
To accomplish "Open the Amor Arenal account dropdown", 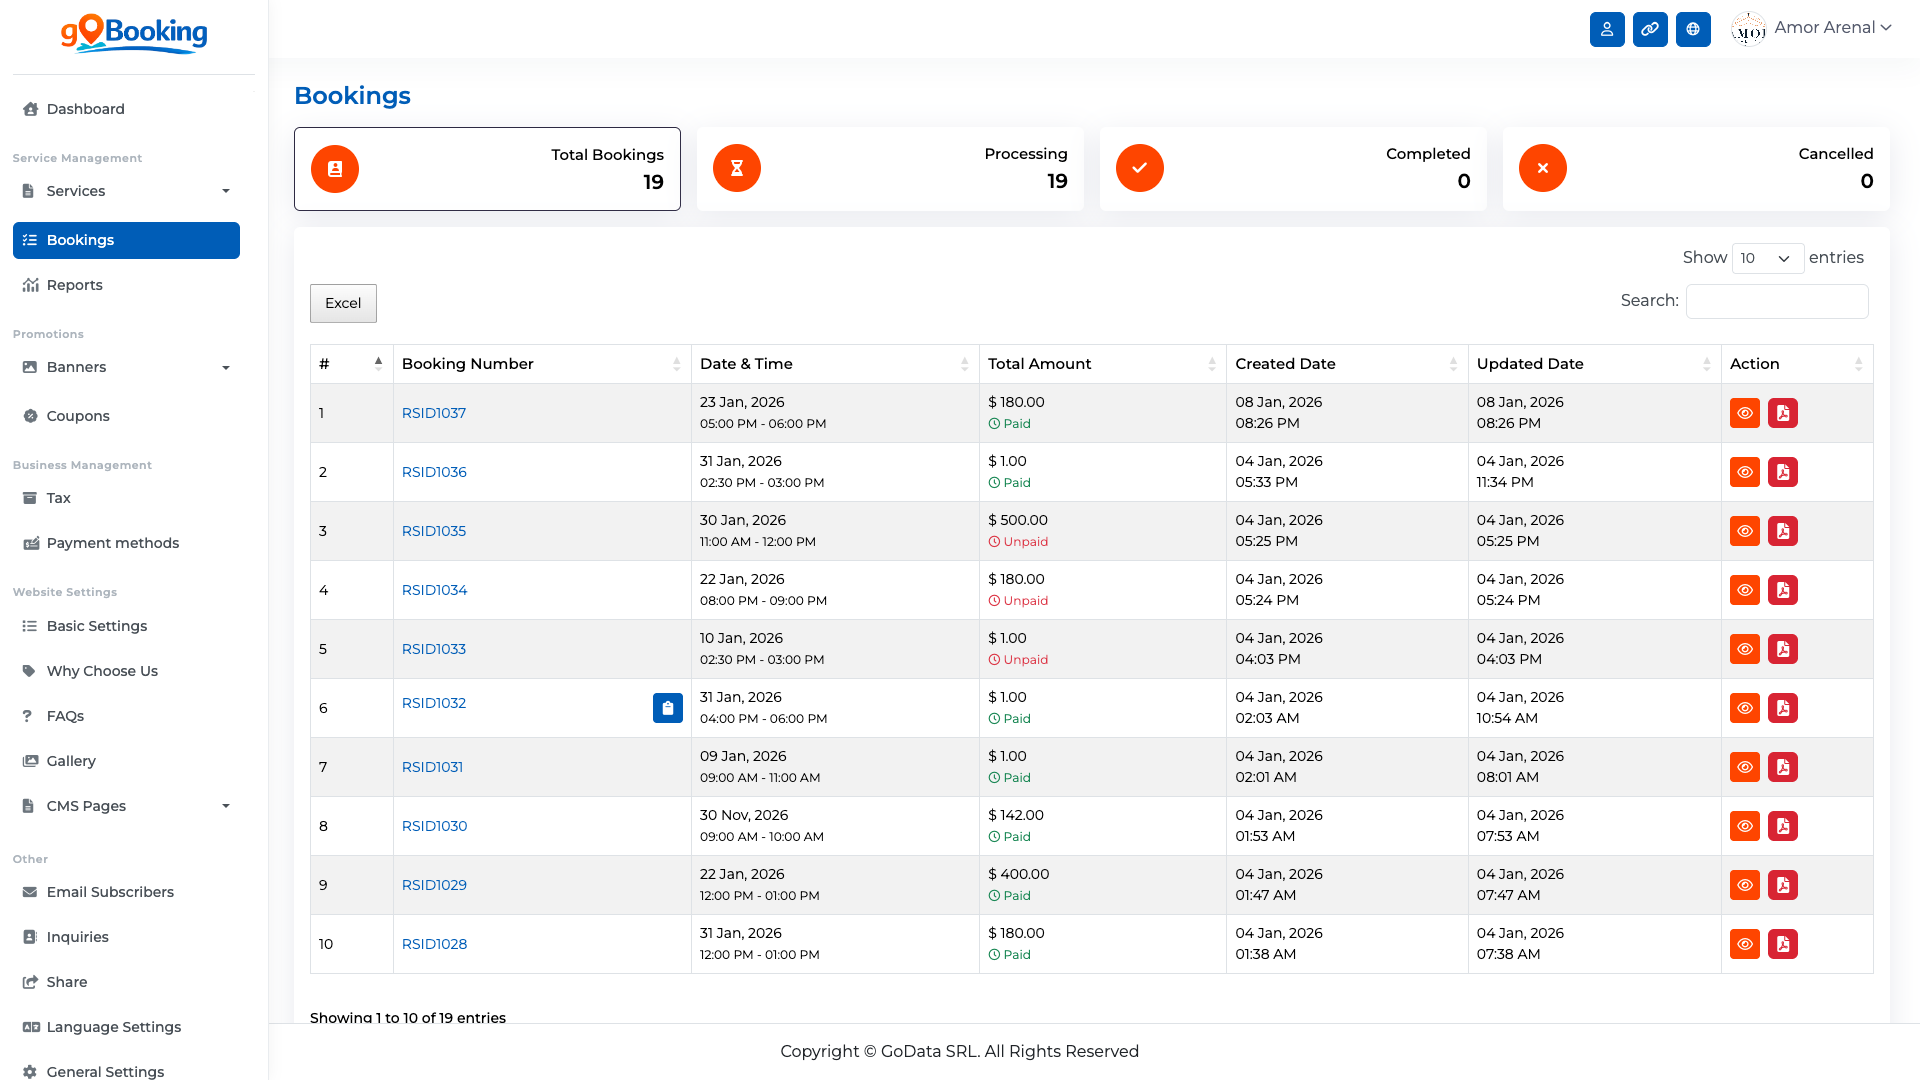I will (1823, 28).
